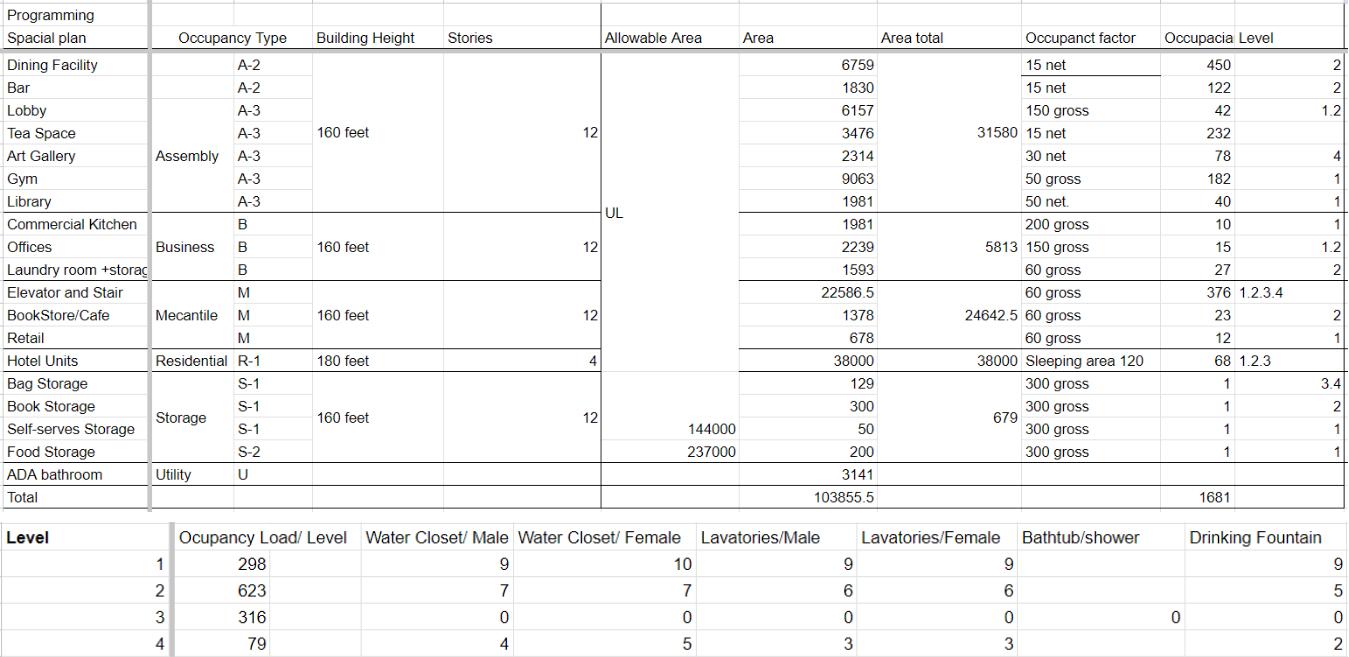Select the 'Art Gallery' cell

click(x=76, y=156)
